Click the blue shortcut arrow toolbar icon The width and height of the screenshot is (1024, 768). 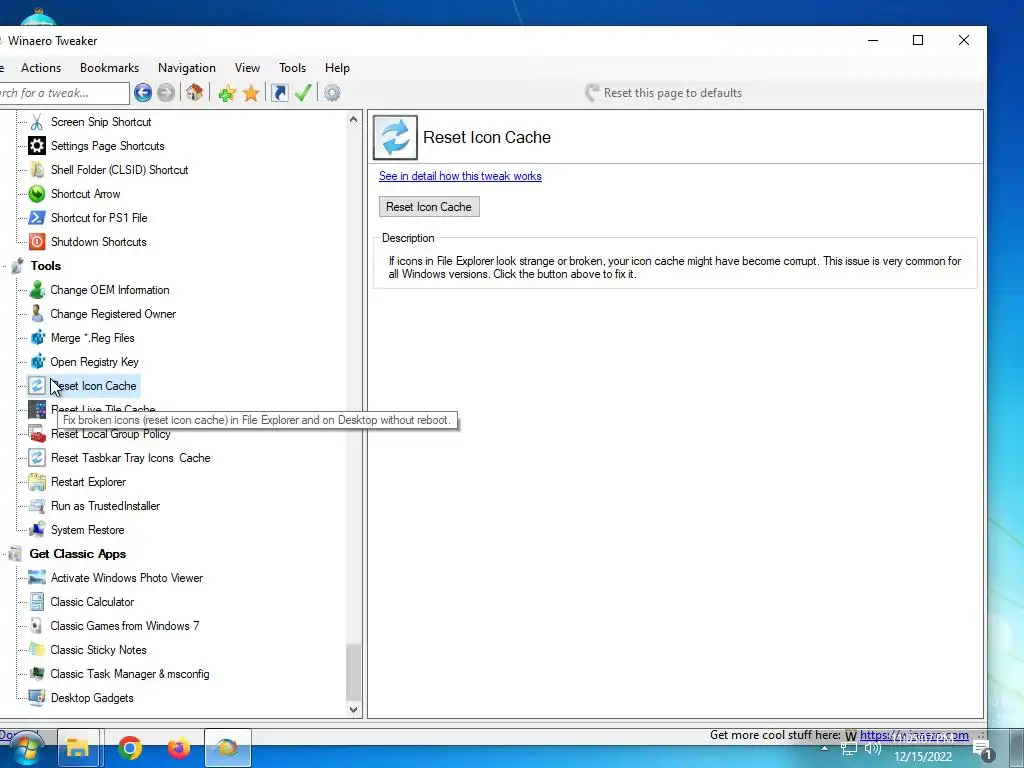[280, 93]
